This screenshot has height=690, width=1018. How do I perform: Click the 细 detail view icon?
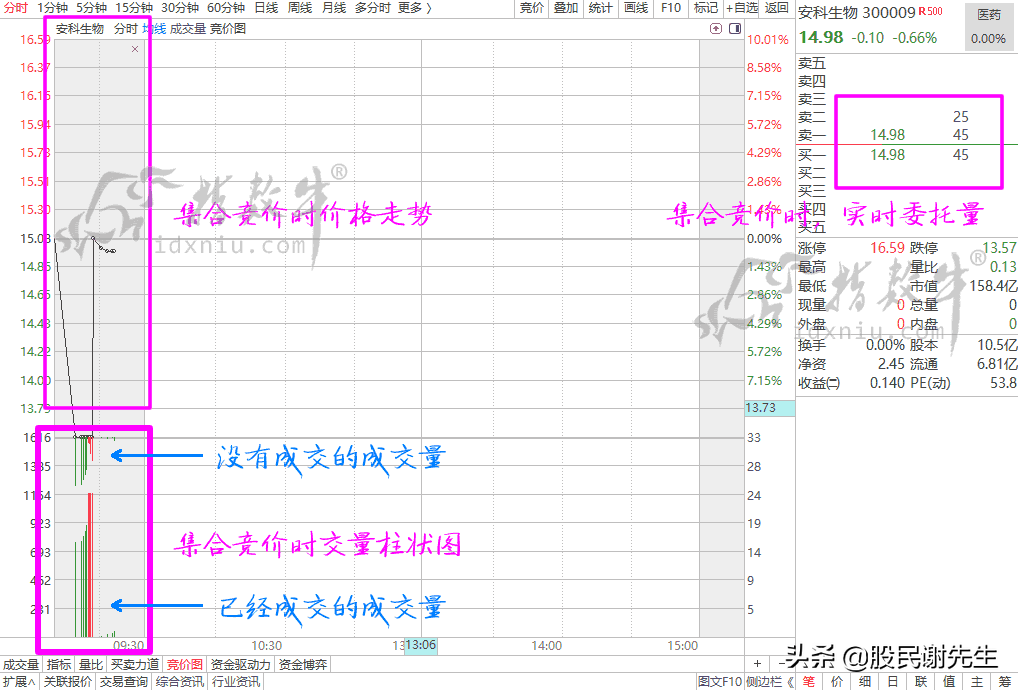865,682
